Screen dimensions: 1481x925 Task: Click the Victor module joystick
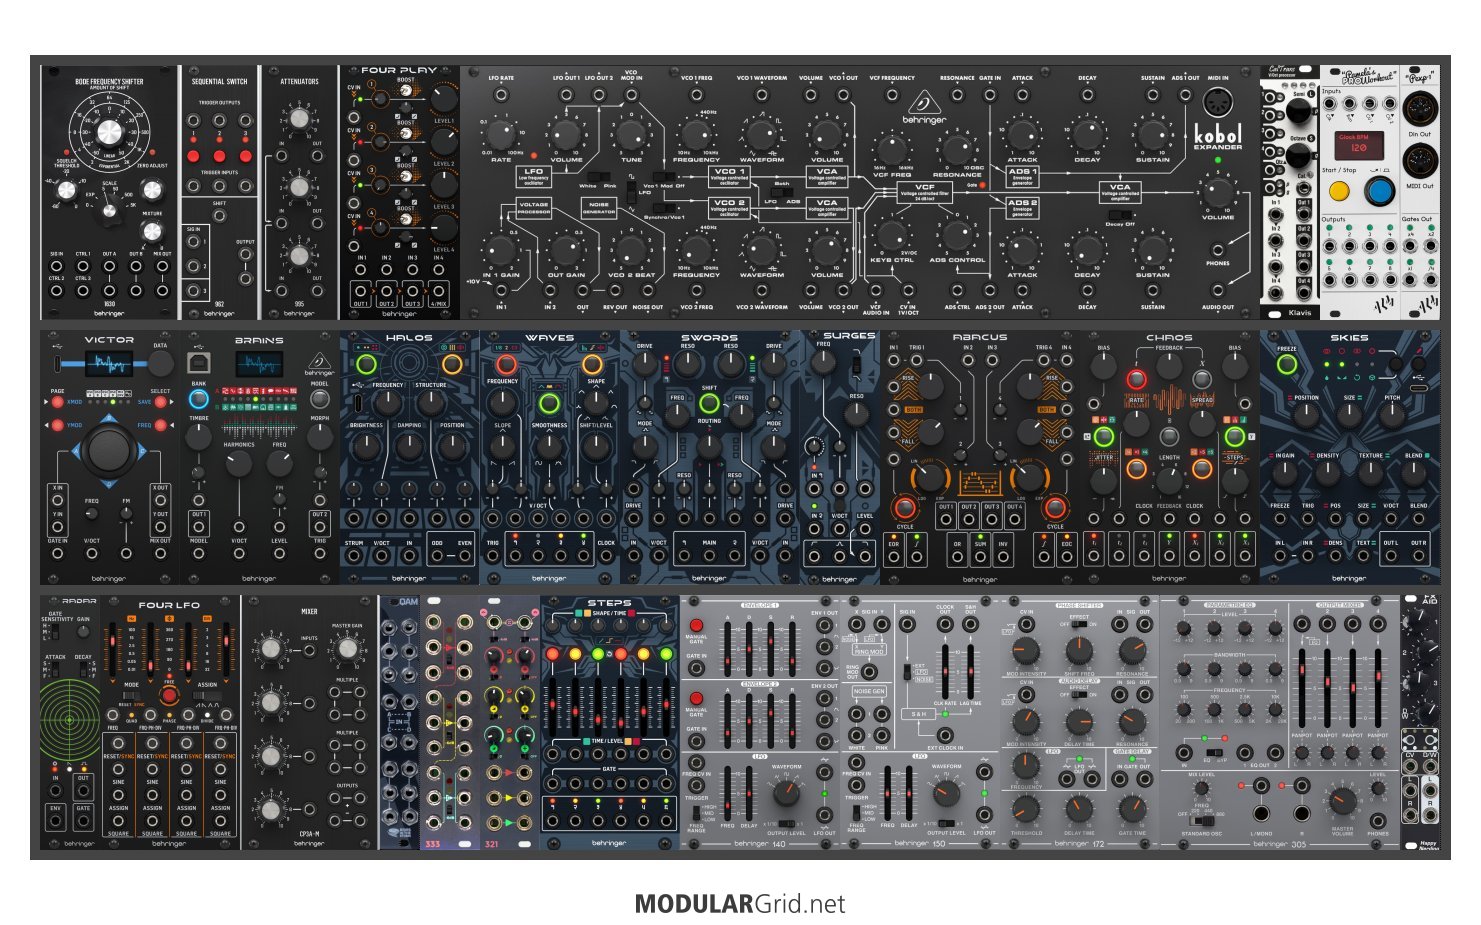tap(109, 451)
